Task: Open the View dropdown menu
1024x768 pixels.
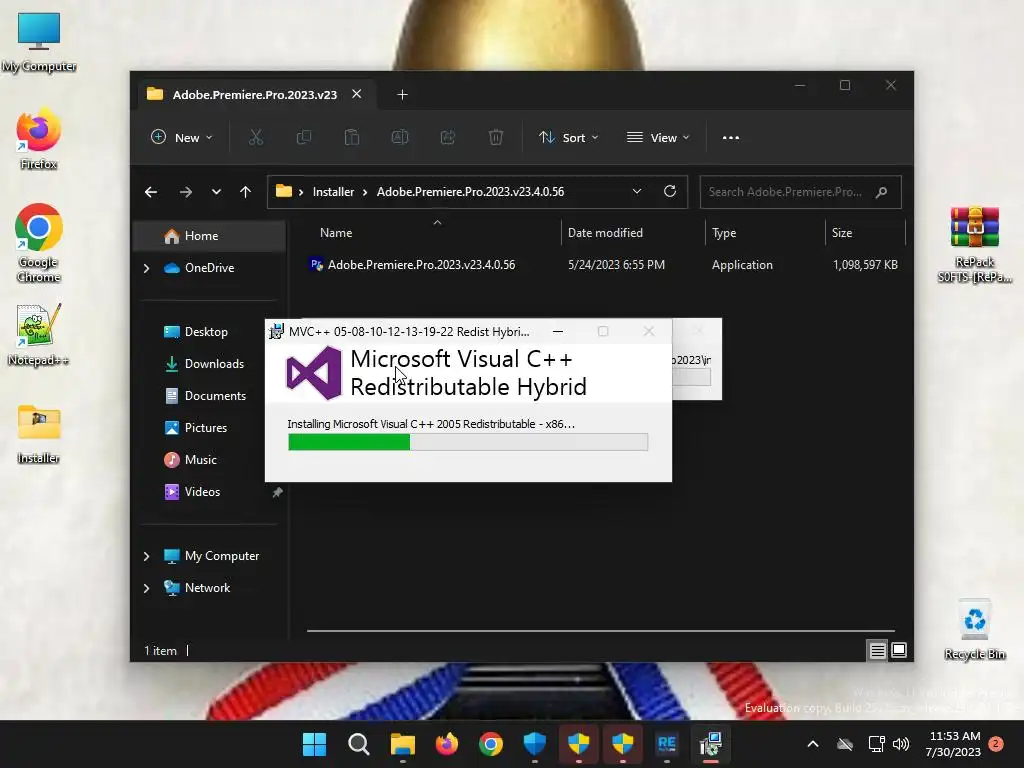Action: click(x=658, y=137)
